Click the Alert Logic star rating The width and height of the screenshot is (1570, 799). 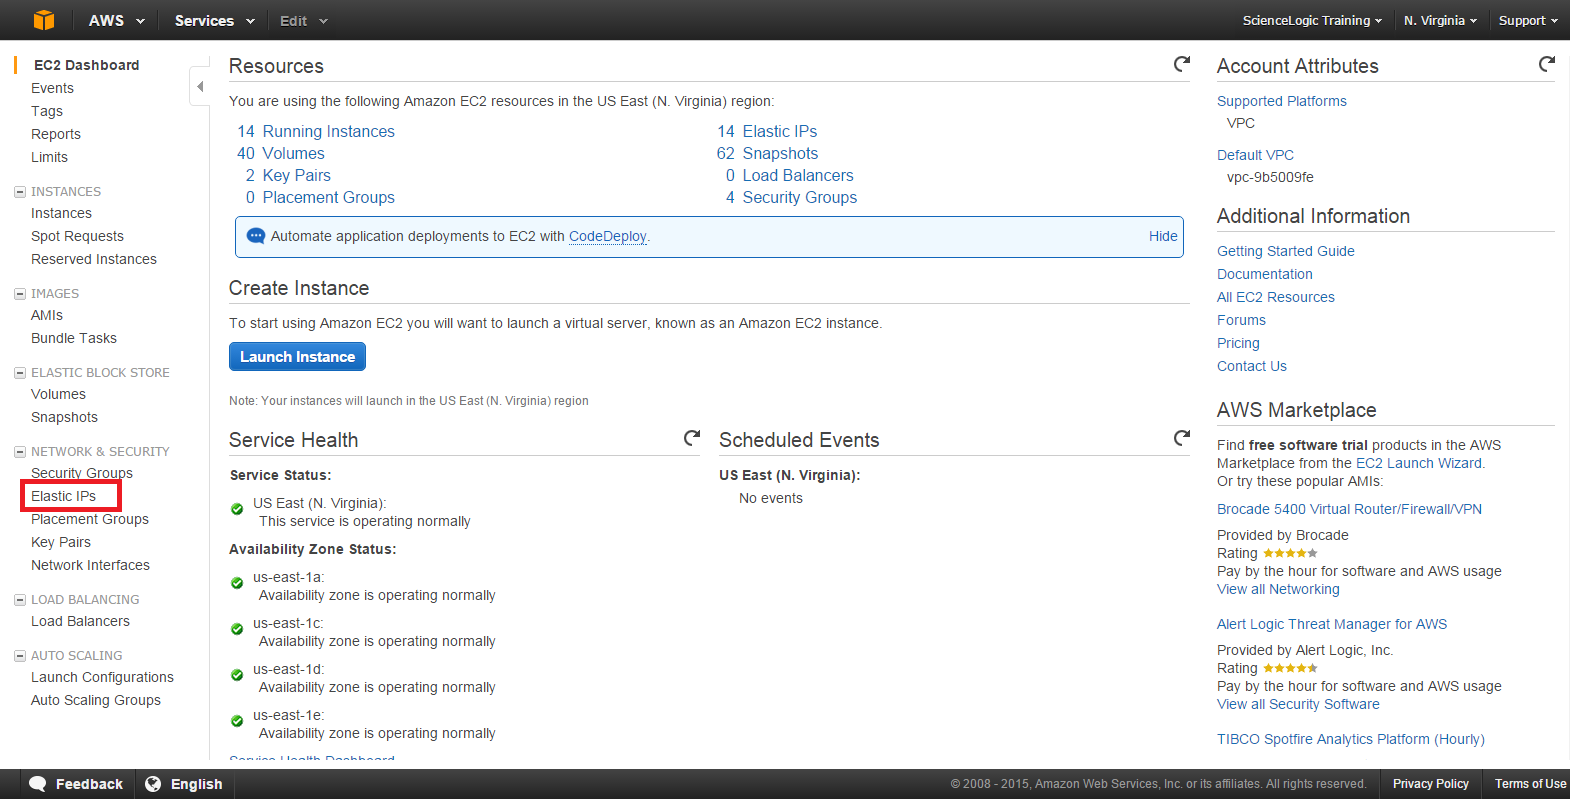tap(1290, 668)
